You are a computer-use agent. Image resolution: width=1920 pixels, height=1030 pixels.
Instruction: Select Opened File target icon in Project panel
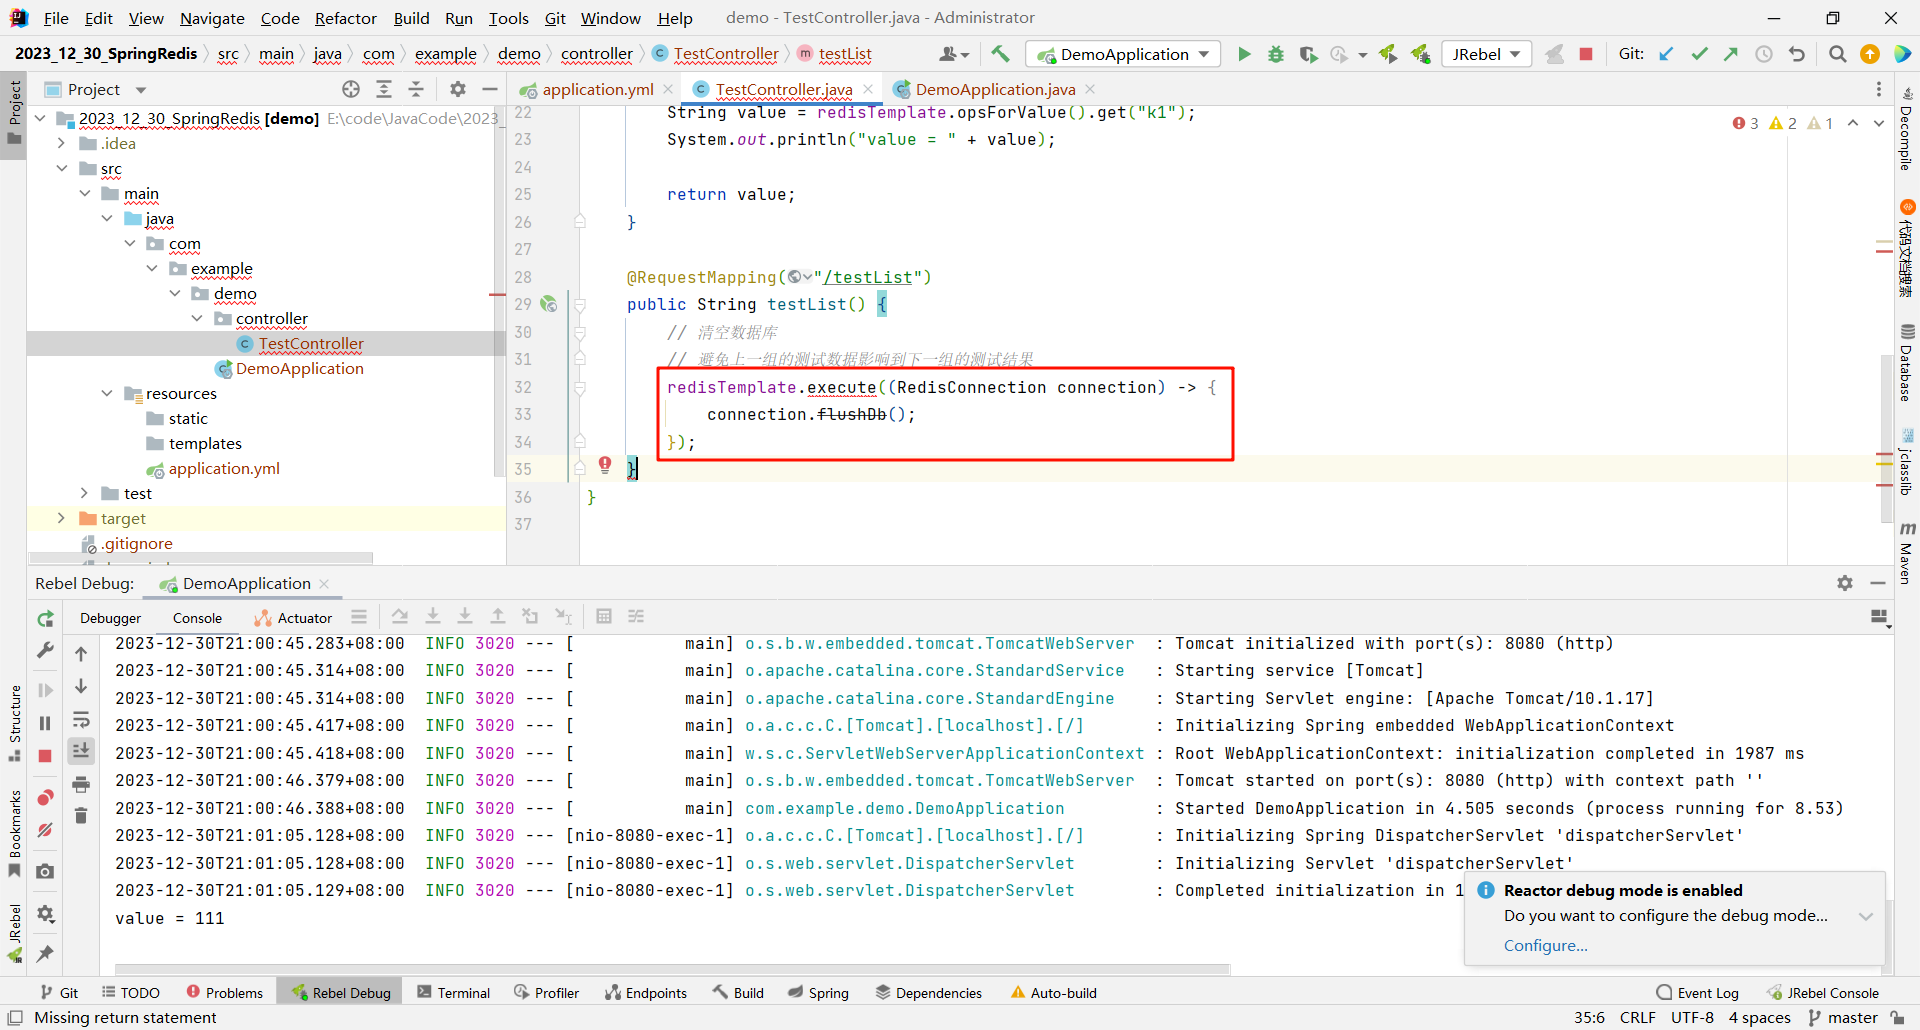click(x=351, y=89)
